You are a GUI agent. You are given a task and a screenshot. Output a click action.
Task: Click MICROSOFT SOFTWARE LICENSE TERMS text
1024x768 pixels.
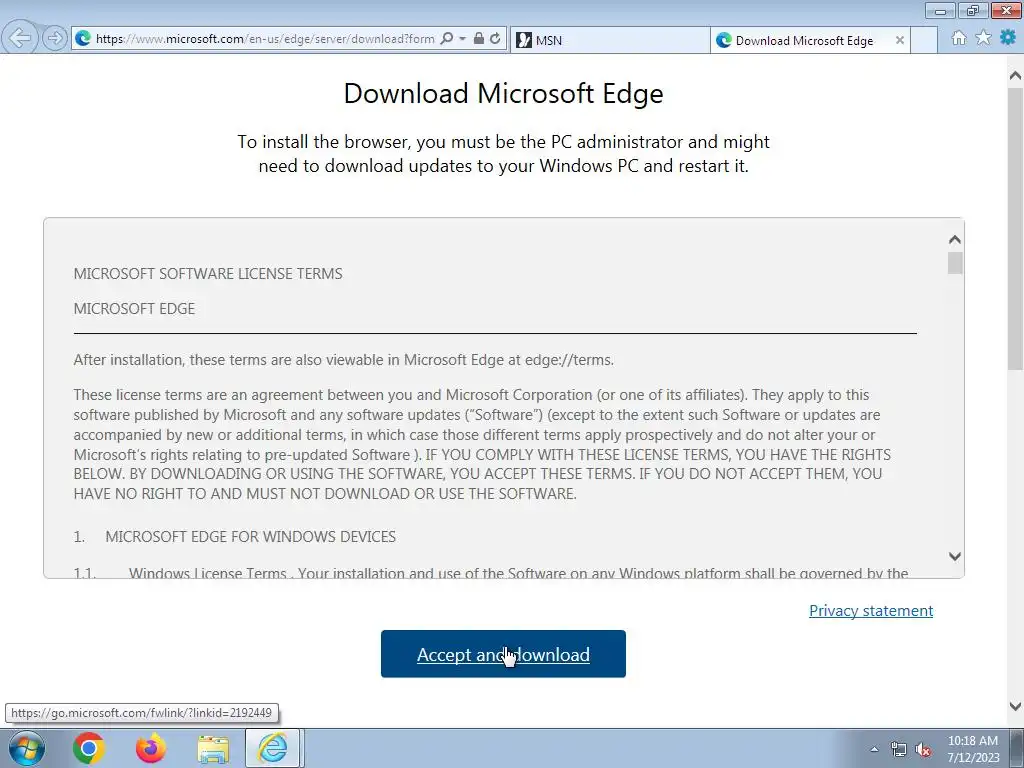(x=208, y=274)
